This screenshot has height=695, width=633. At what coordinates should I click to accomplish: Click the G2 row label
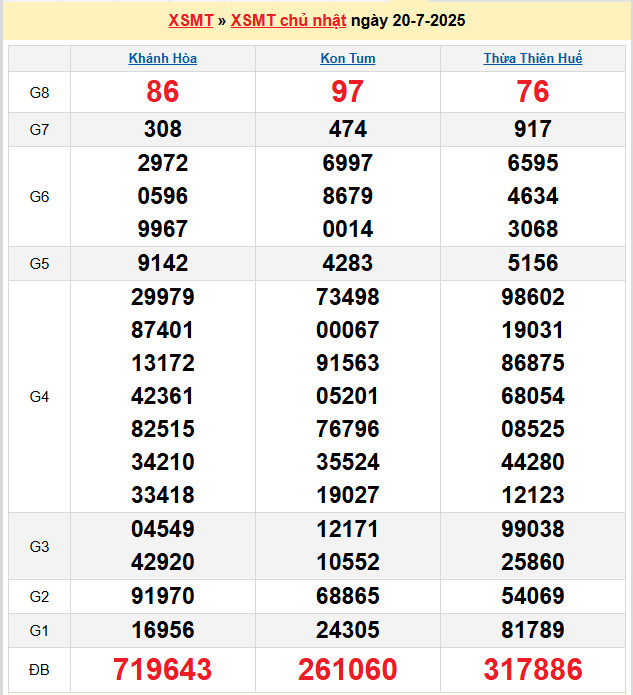39,597
